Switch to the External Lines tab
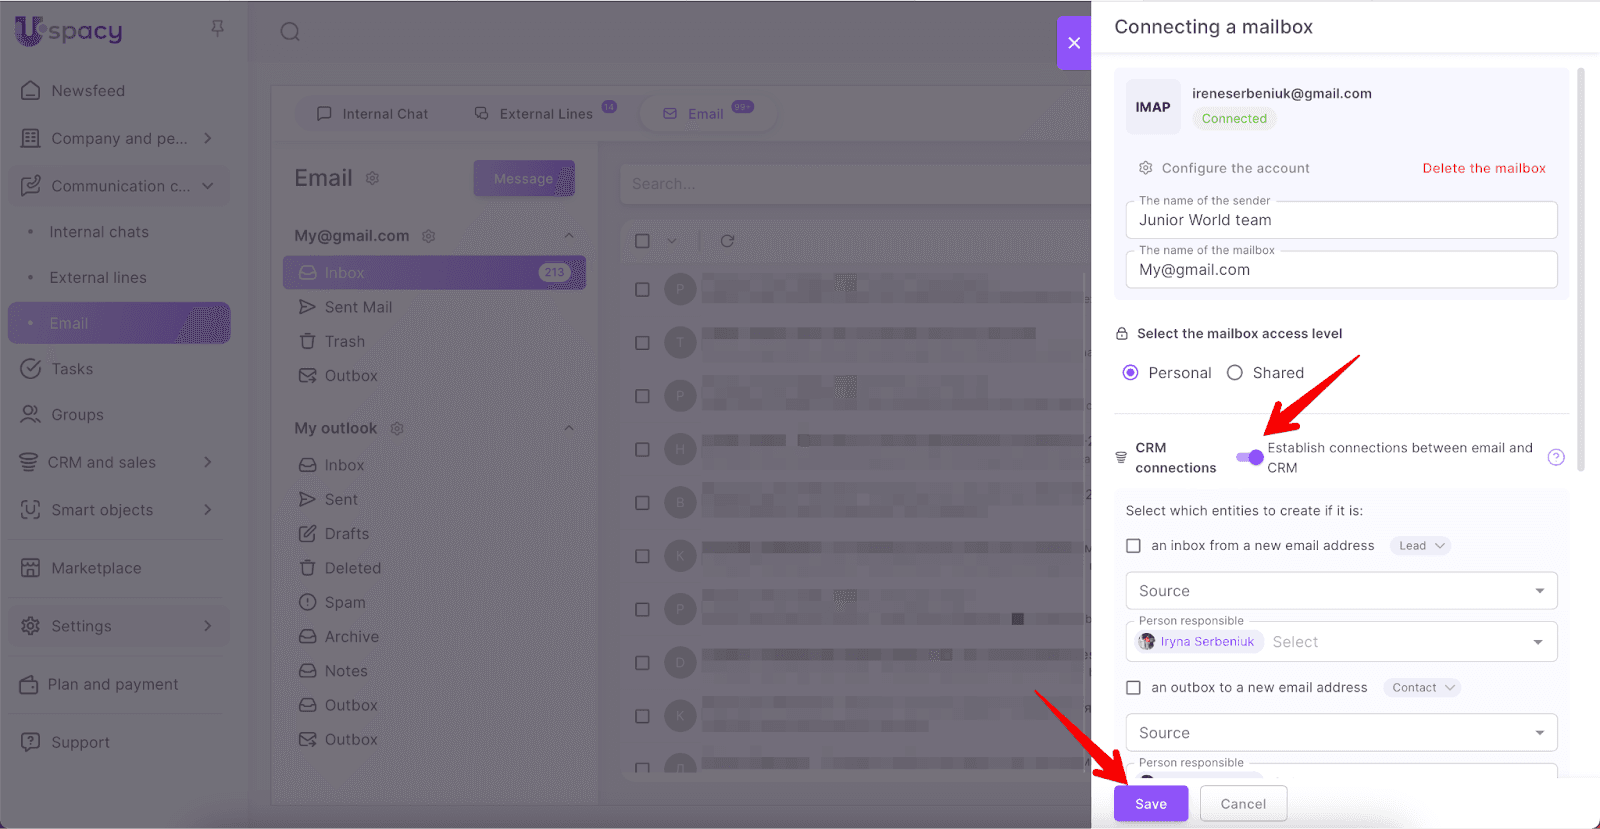1600x829 pixels. click(545, 114)
